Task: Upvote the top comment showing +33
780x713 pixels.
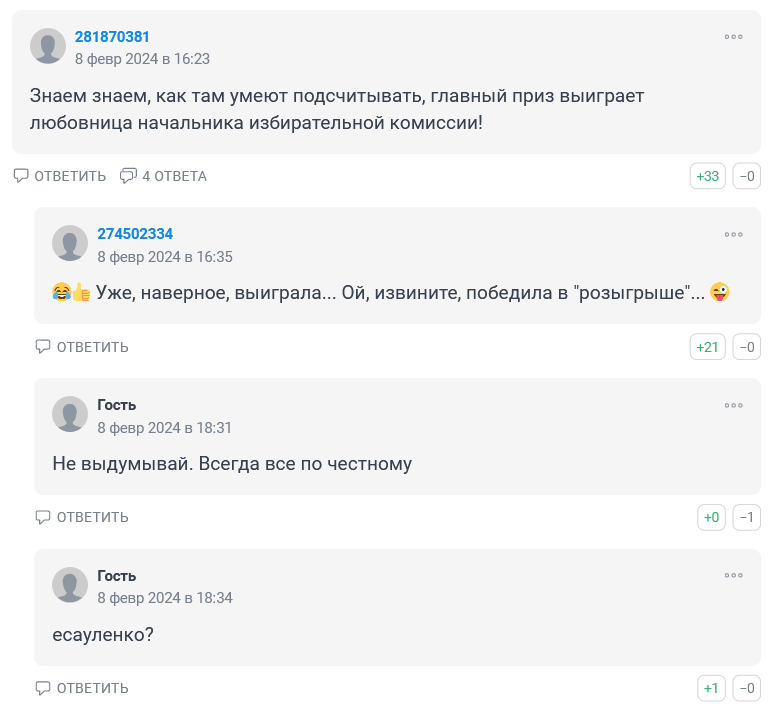Action: (708, 176)
